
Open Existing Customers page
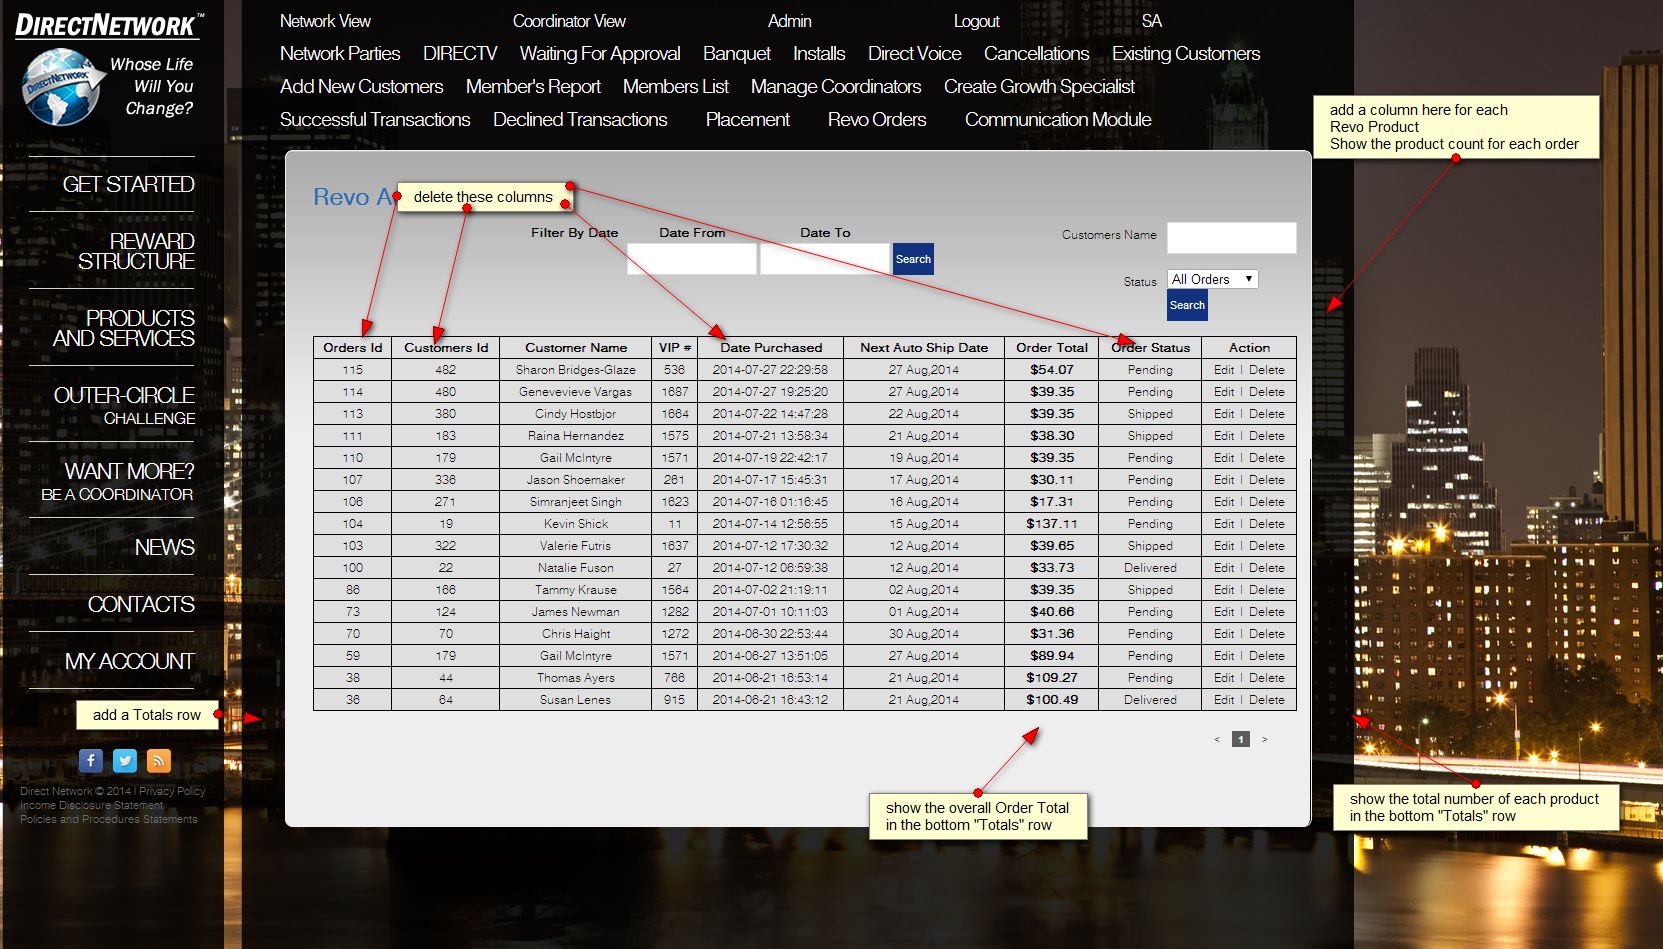tap(1186, 54)
